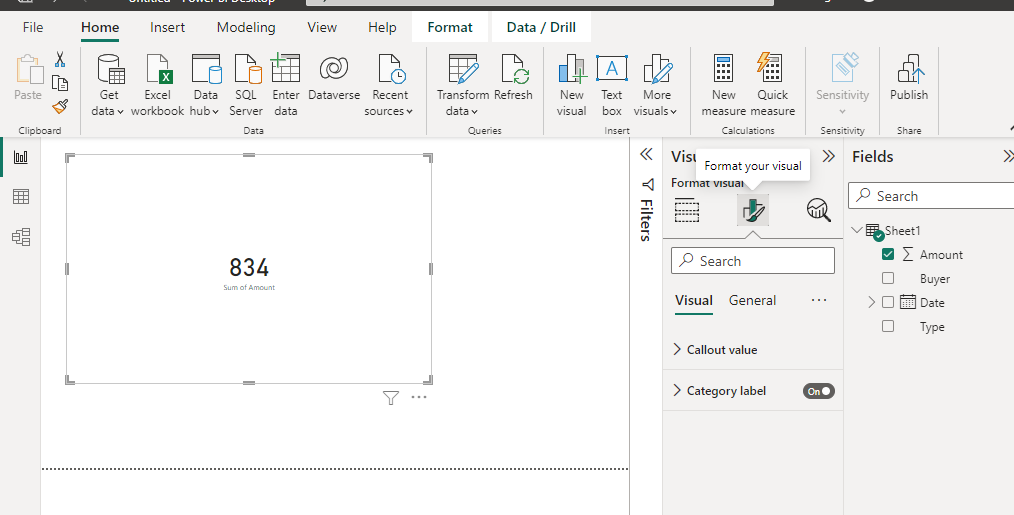The width and height of the screenshot is (1014, 515).
Task: Select the Home ribbon tab
Action: coord(100,27)
